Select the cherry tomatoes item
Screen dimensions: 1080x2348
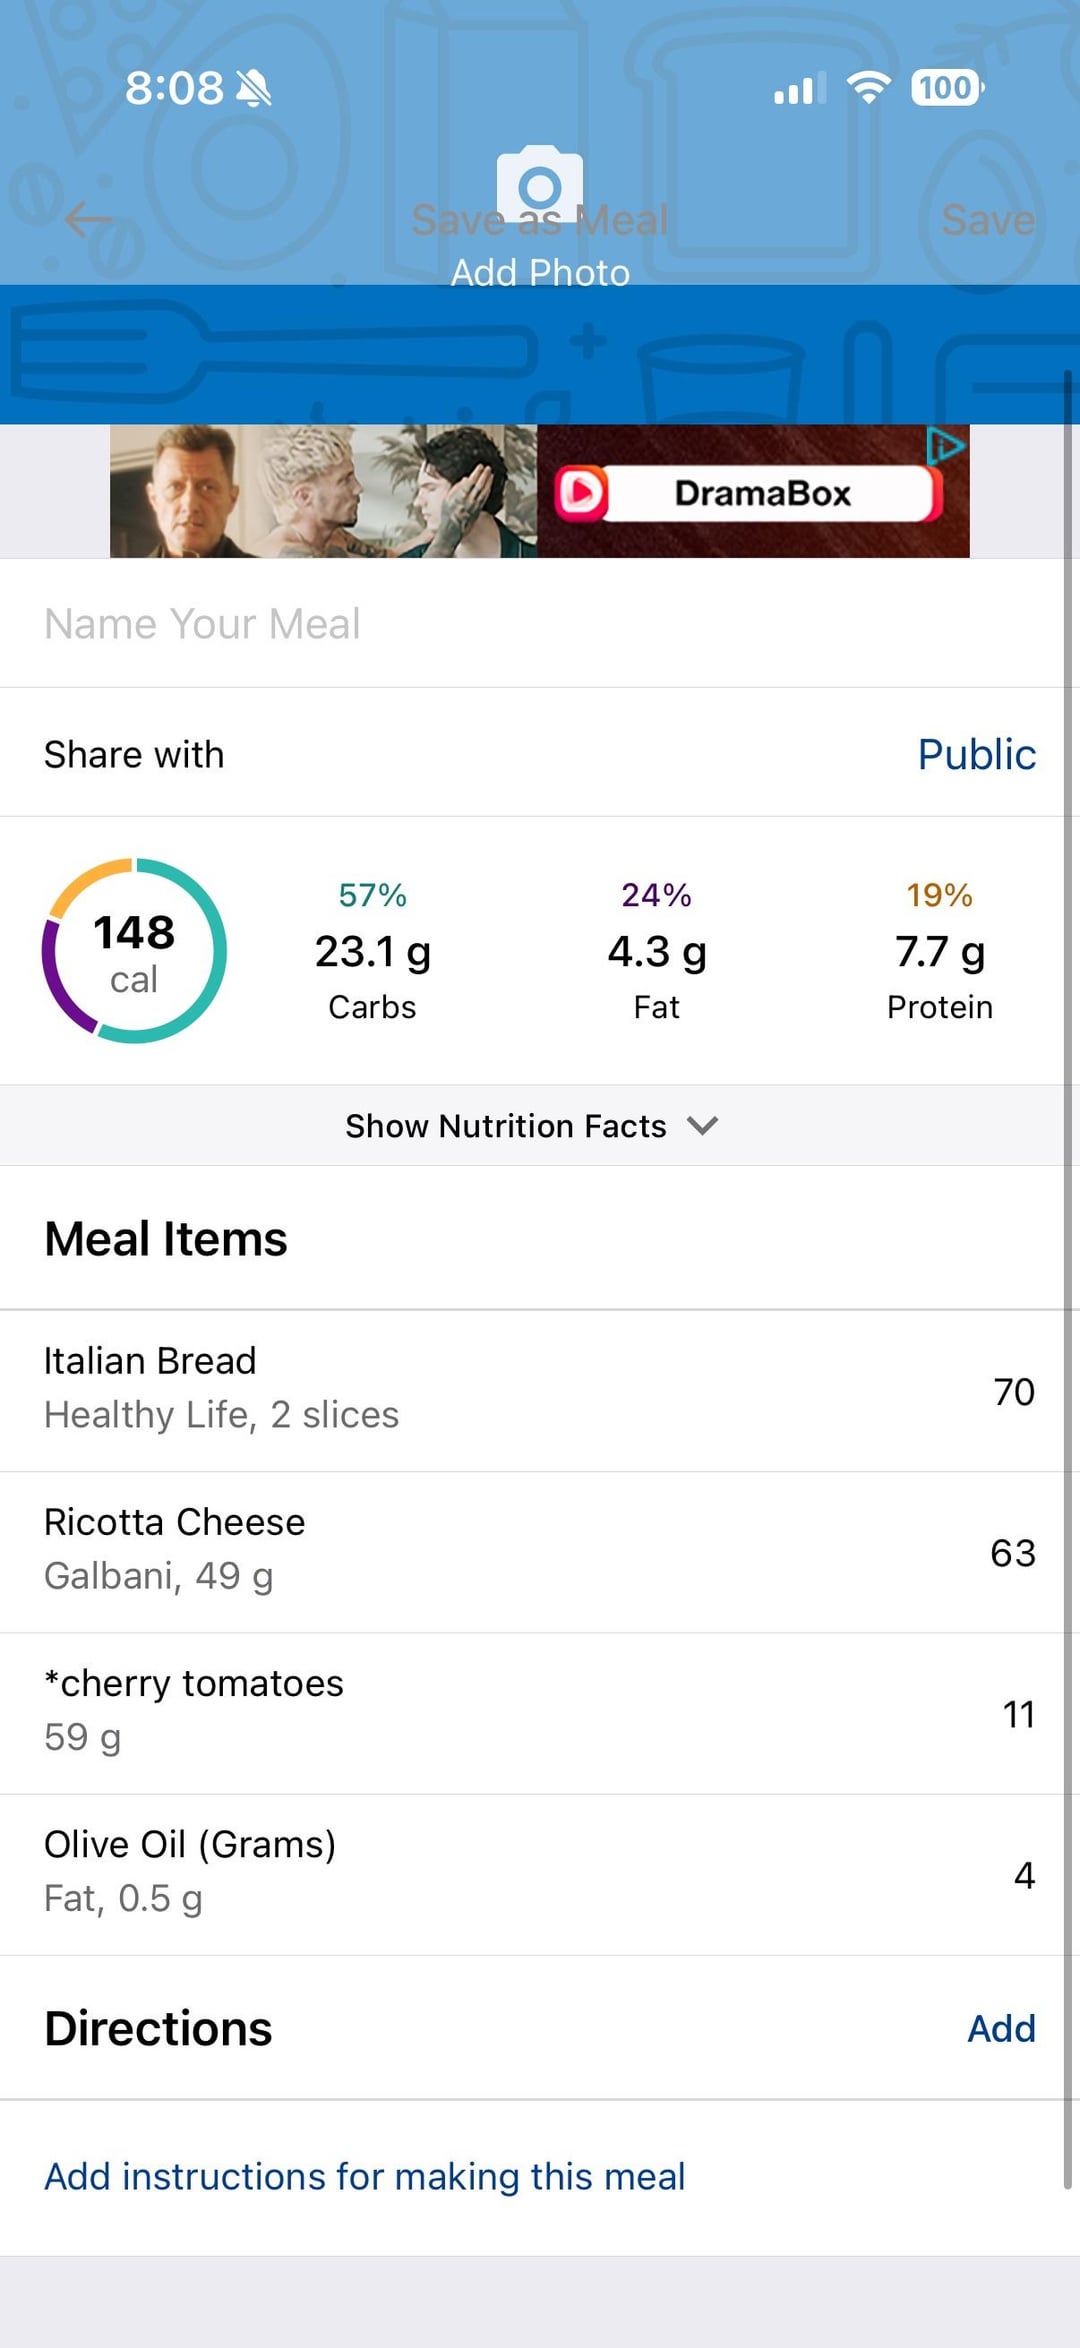(x=532, y=1714)
